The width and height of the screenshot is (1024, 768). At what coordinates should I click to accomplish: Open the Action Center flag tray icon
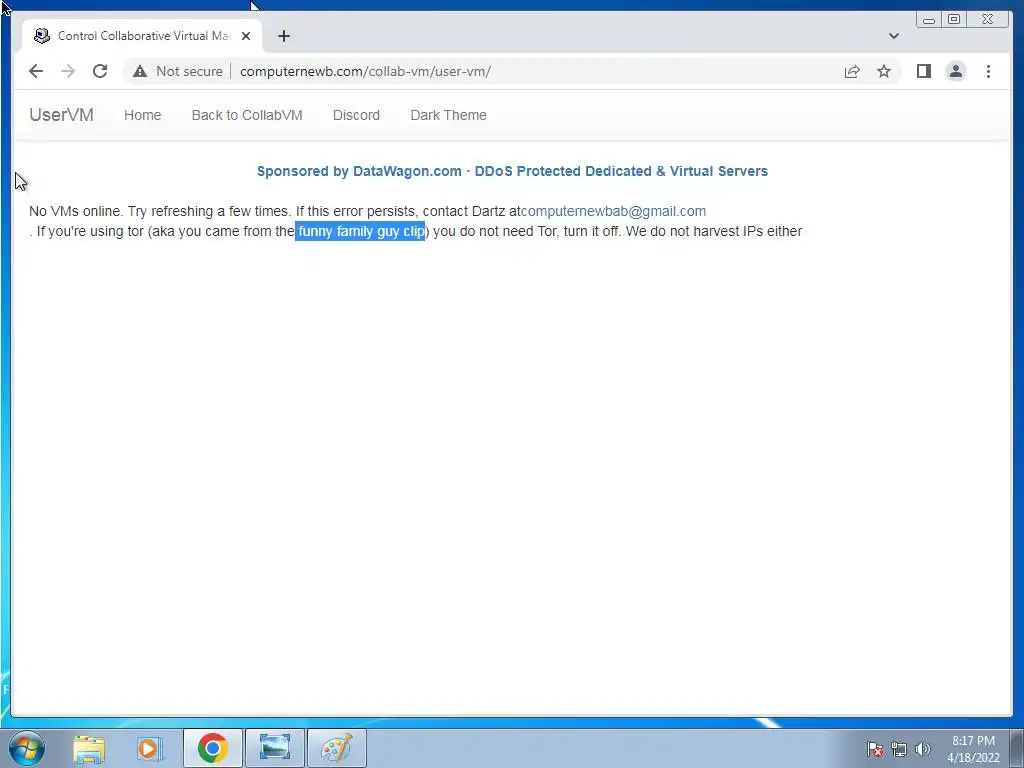875,749
